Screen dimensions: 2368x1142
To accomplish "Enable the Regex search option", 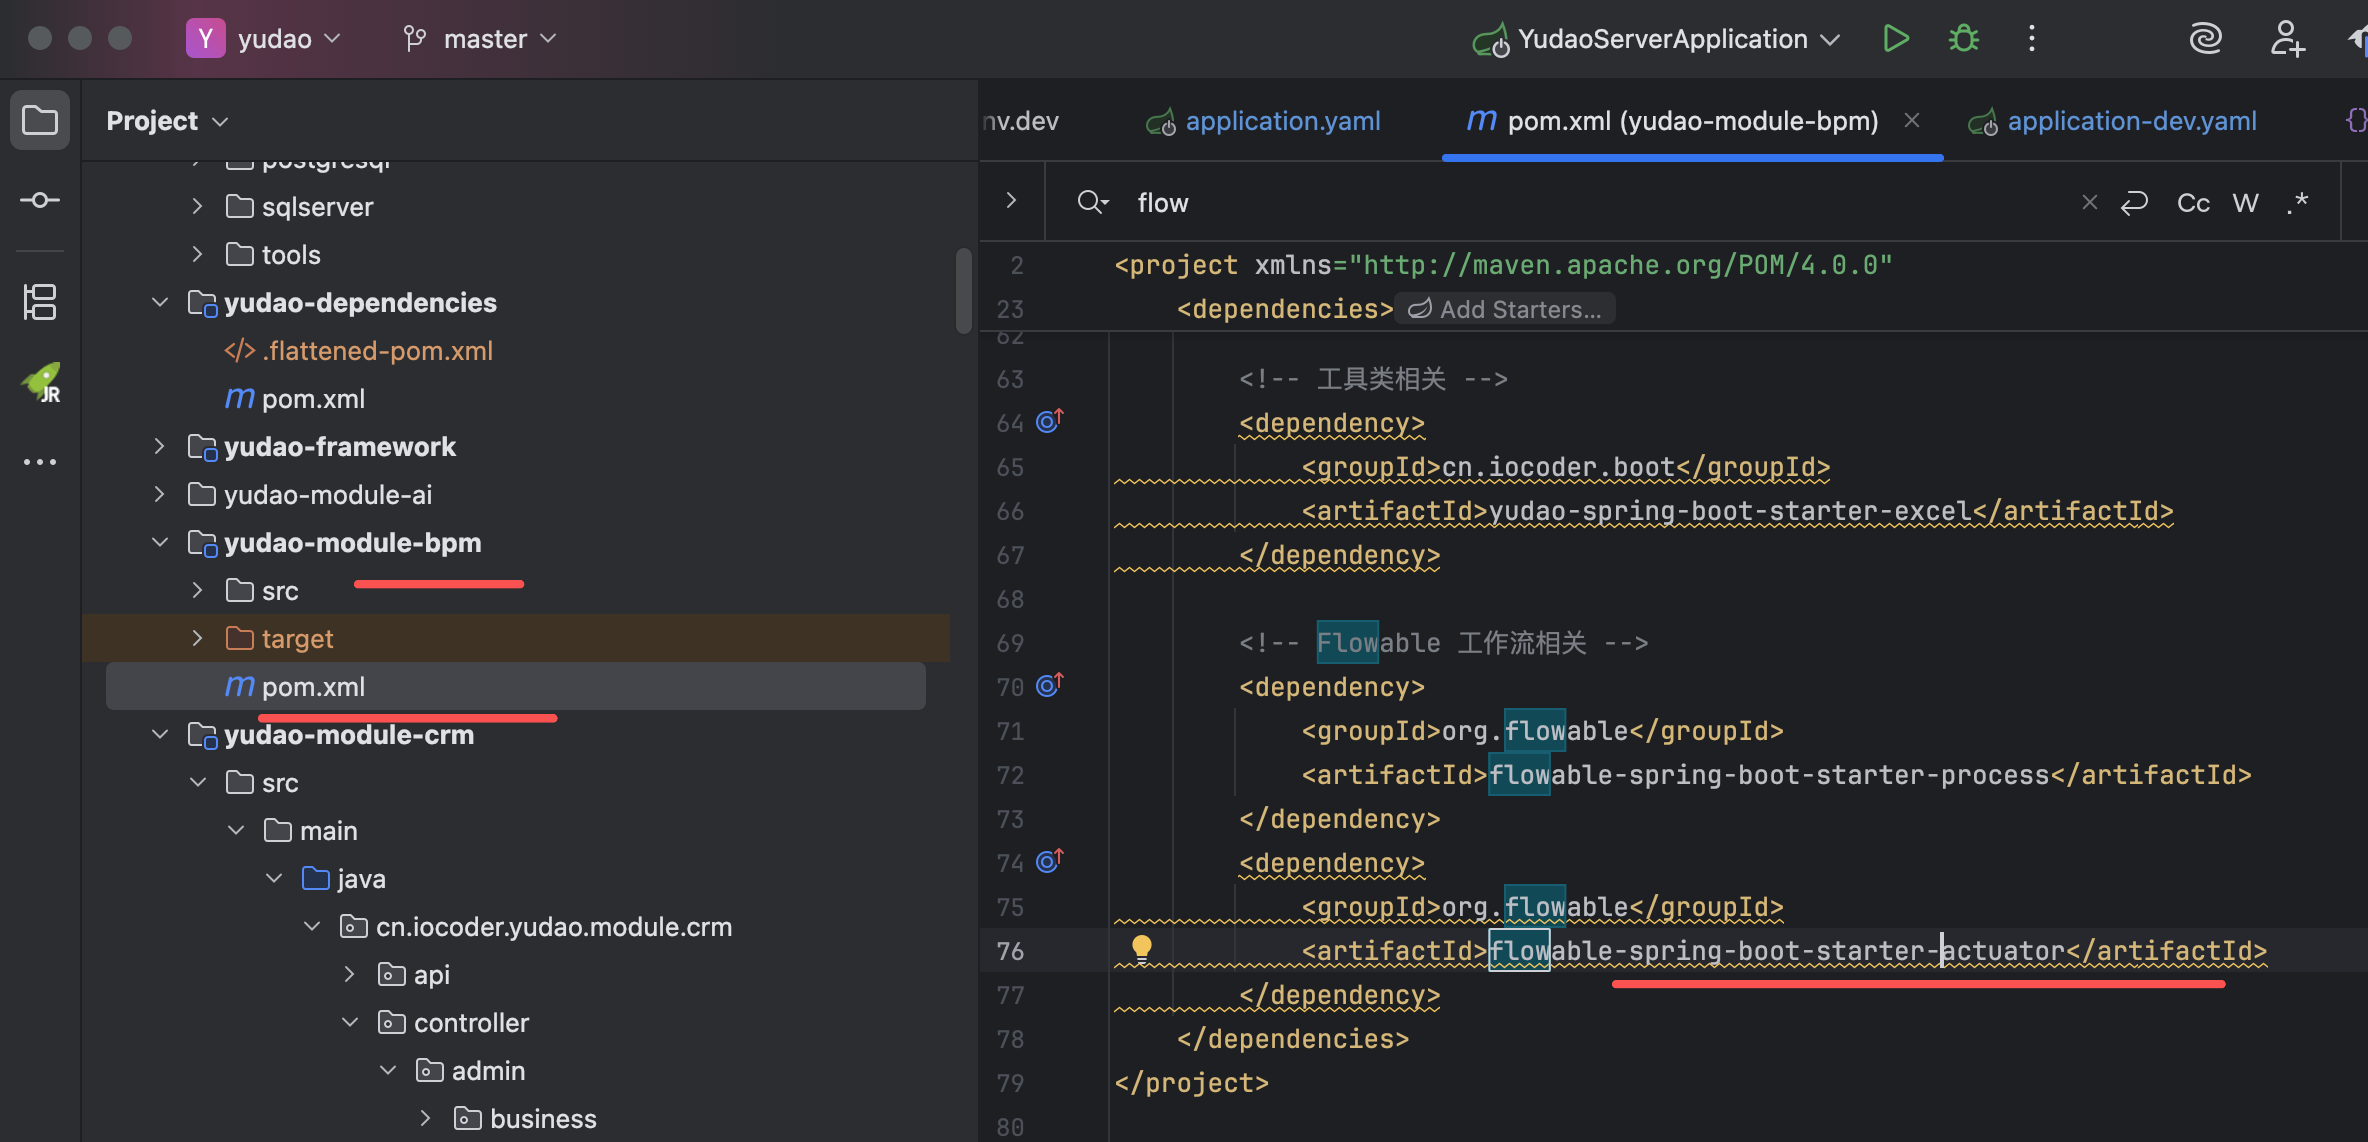I will point(2297,203).
